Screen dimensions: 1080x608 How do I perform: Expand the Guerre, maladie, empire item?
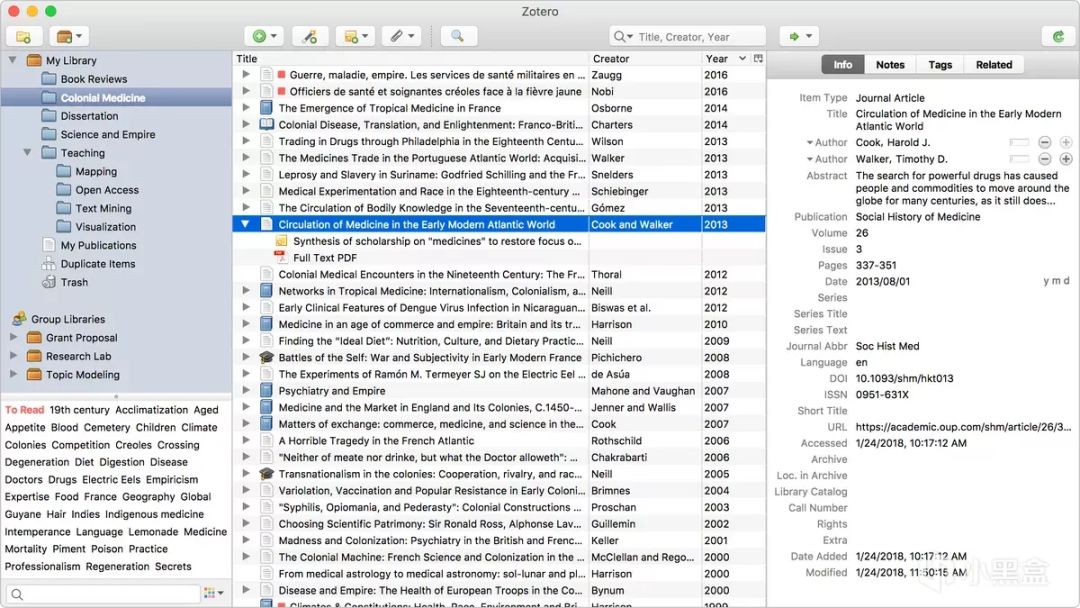click(x=245, y=74)
